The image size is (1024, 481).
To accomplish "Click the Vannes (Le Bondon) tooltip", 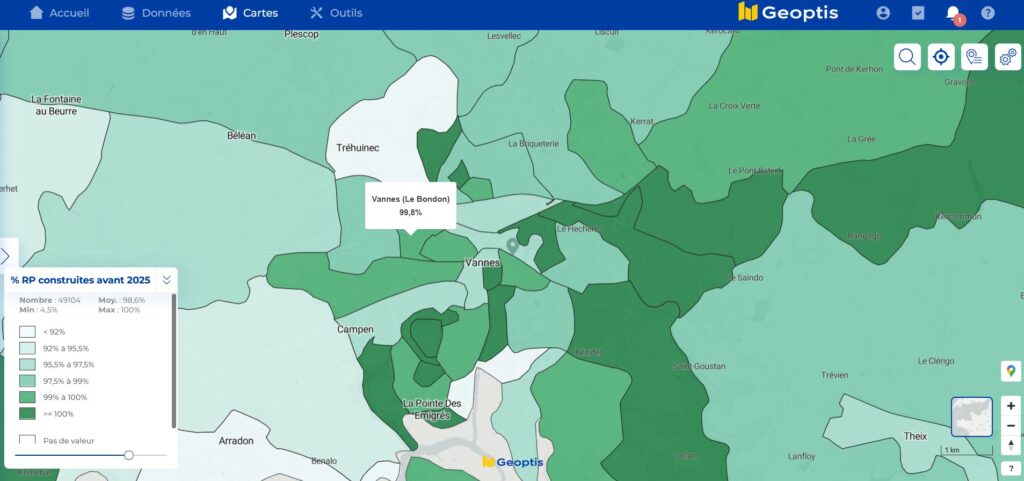I will (x=410, y=206).
